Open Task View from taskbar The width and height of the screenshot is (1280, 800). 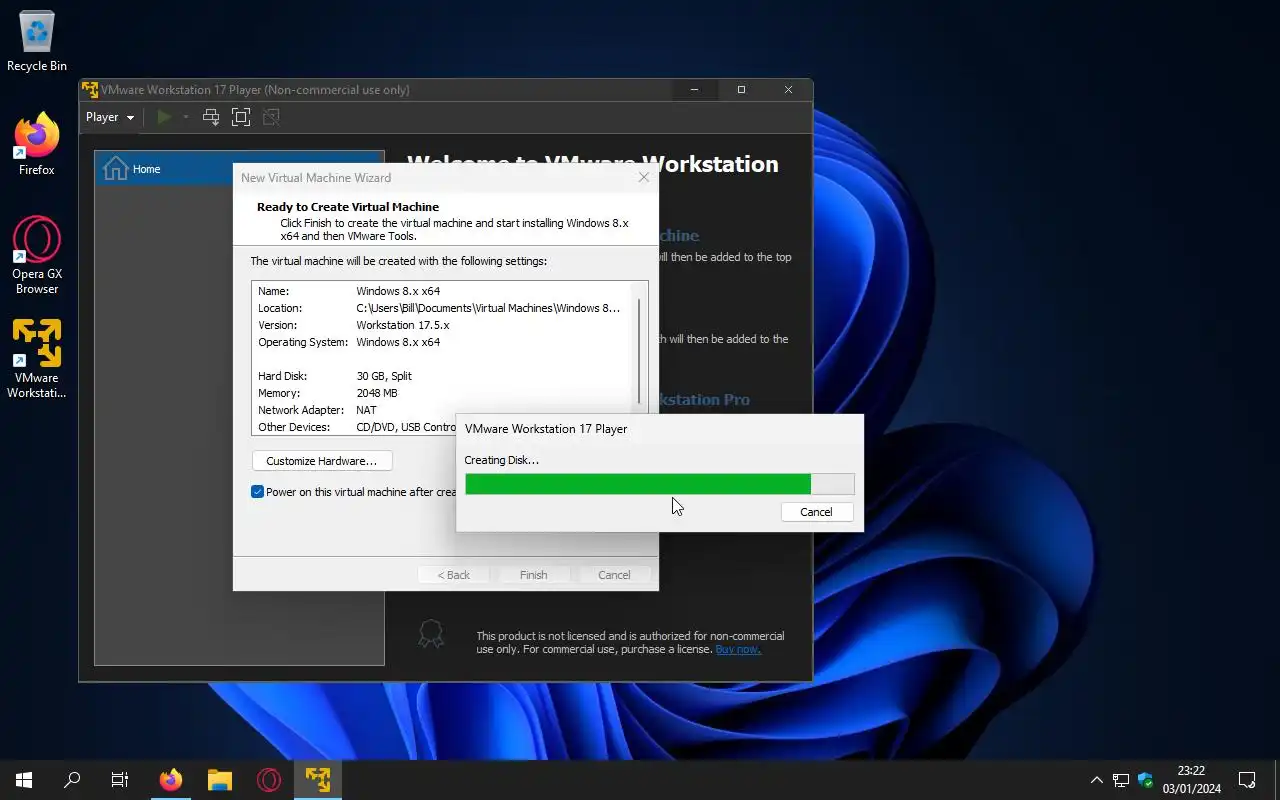coord(120,780)
